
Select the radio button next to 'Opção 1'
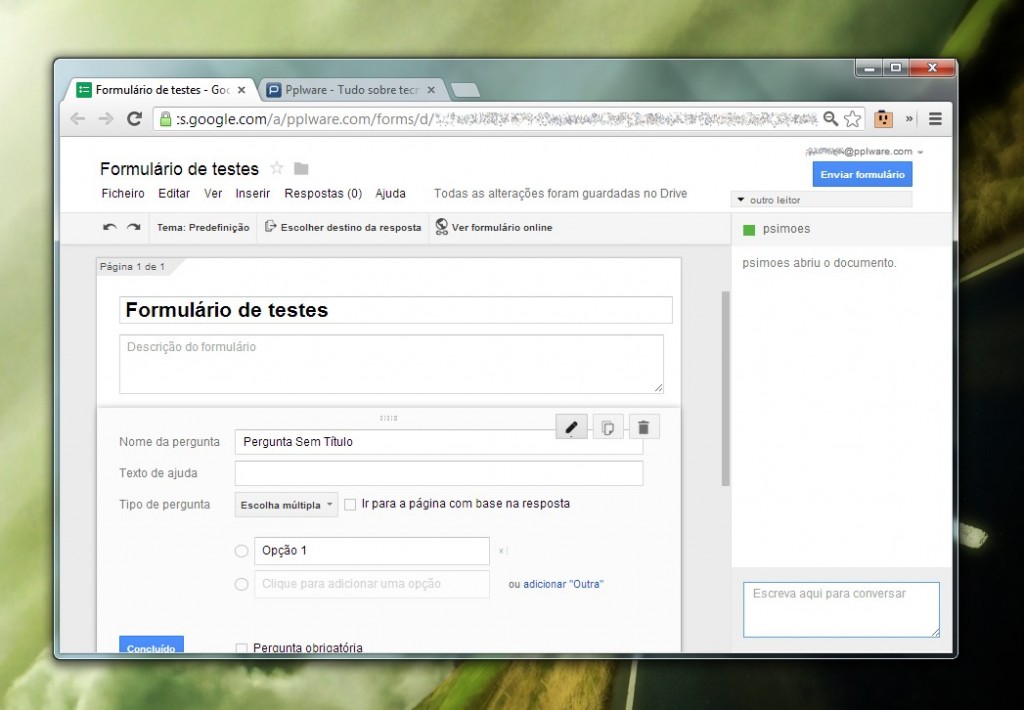(240, 551)
